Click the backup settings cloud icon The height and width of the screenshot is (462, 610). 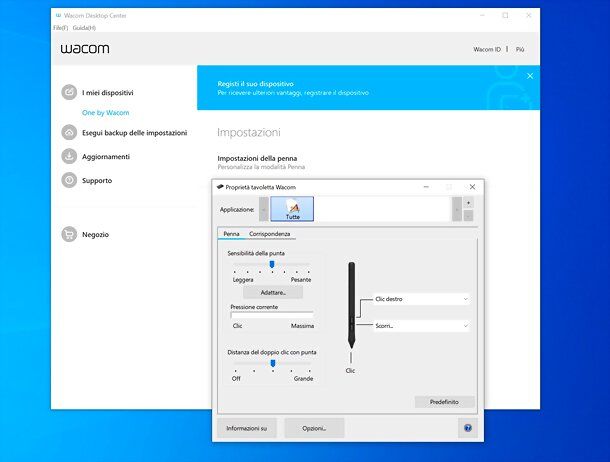pos(69,132)
